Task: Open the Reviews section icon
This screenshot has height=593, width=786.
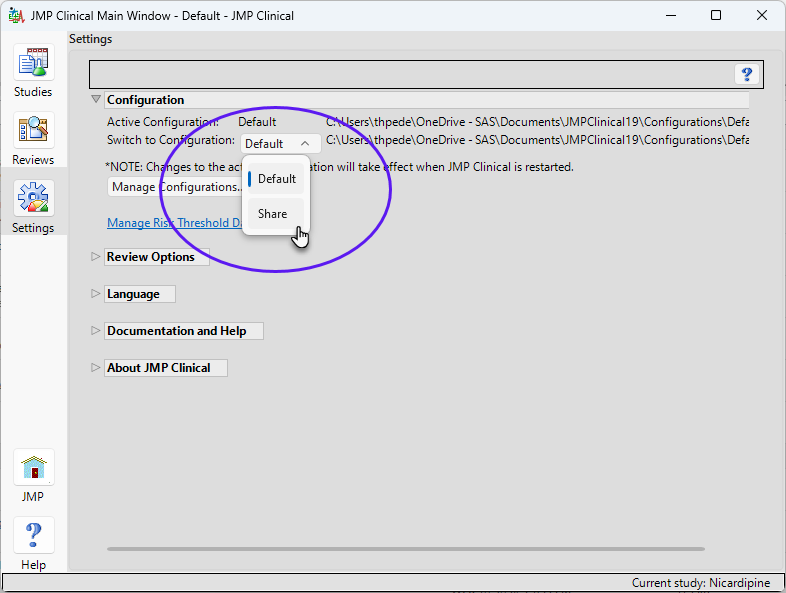Action: [x=33, y=131]
